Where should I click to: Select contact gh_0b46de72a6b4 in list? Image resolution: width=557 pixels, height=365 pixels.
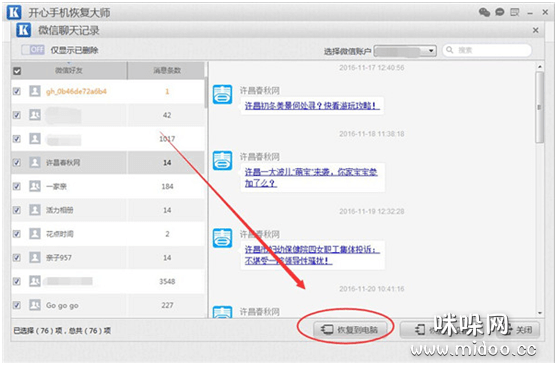[108, 92]
